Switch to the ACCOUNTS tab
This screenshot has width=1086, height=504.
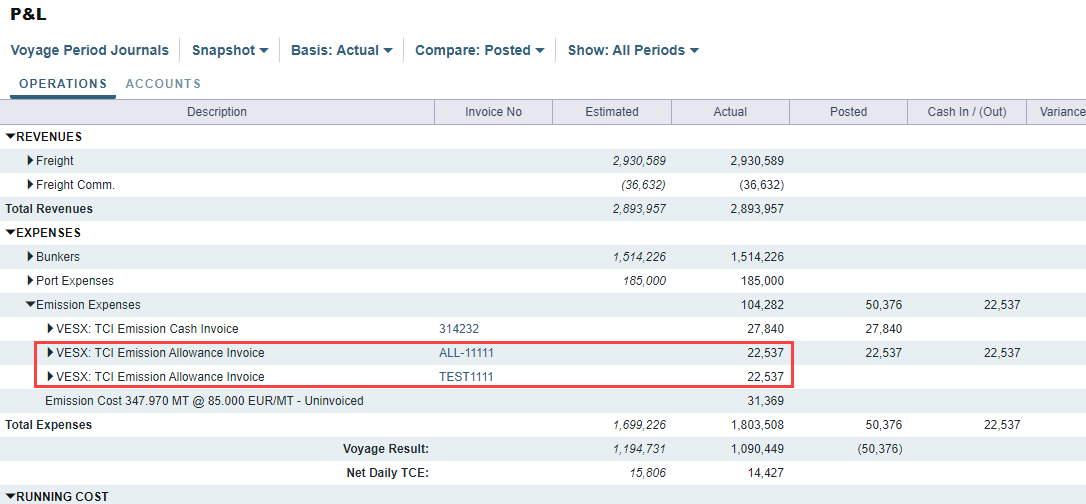163,84
